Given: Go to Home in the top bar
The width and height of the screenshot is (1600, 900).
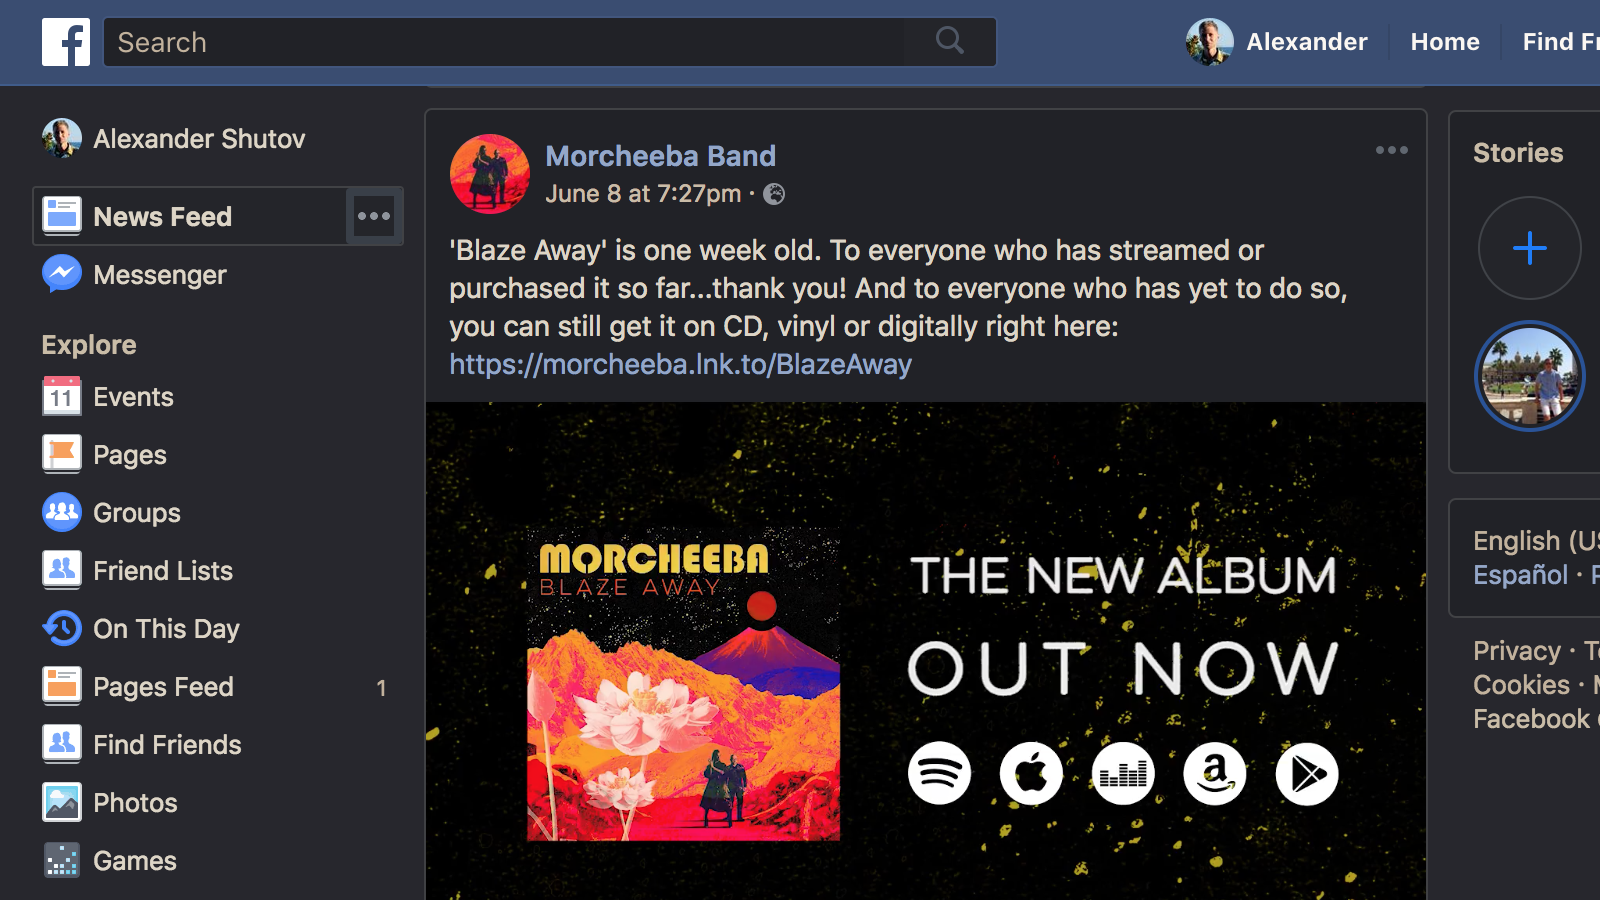Looking at the screenshot, I should click(x=1445, y=42).
